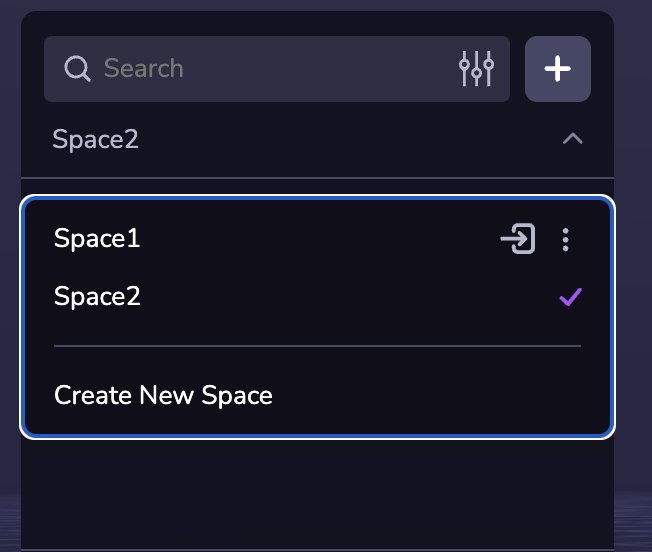The height and width of the screenshot is (552, 652).
Task: Switch into Space1 with its enter icon
Action: (x=517, y=239)
